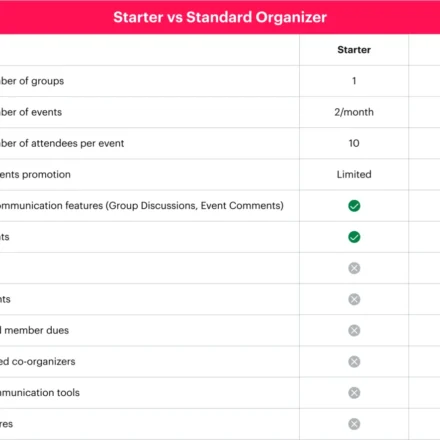This screenshot has height=440, width=440.
Task: Click the last gray X icon at table bottom
Action: click(x=354, y=424)
